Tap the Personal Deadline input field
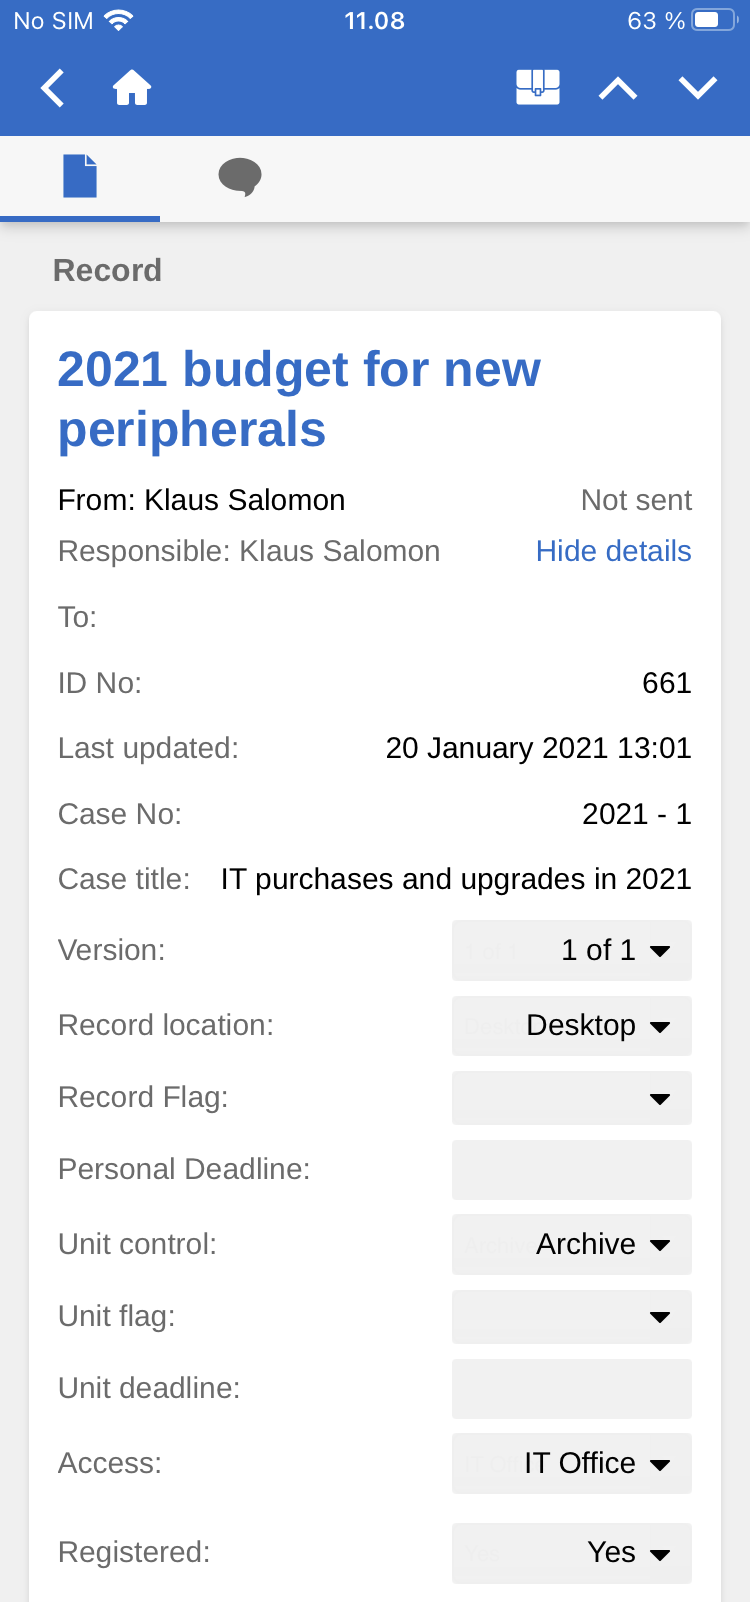Image resolution: width=750 pixels, height=1602 pixels. pos(571,1170)
